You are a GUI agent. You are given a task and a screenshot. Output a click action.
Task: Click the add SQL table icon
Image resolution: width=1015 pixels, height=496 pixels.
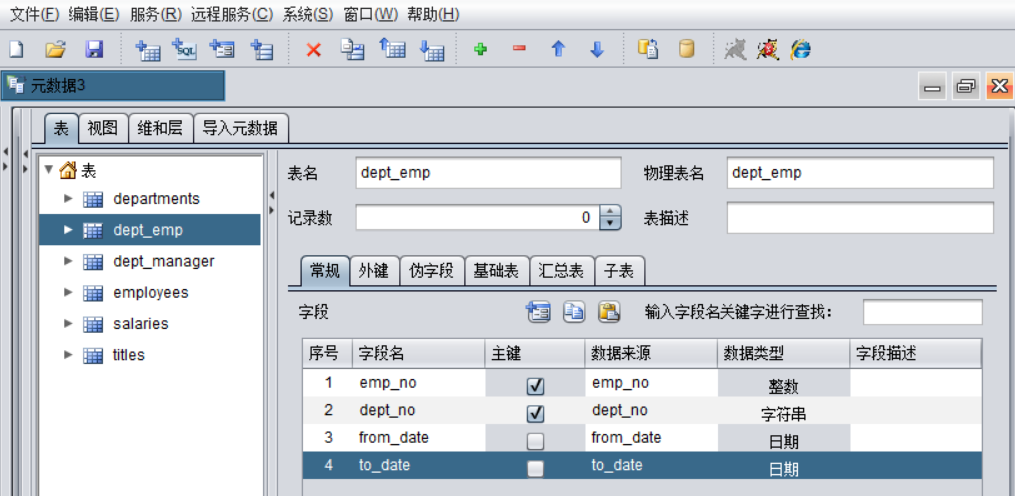(184, 50)
